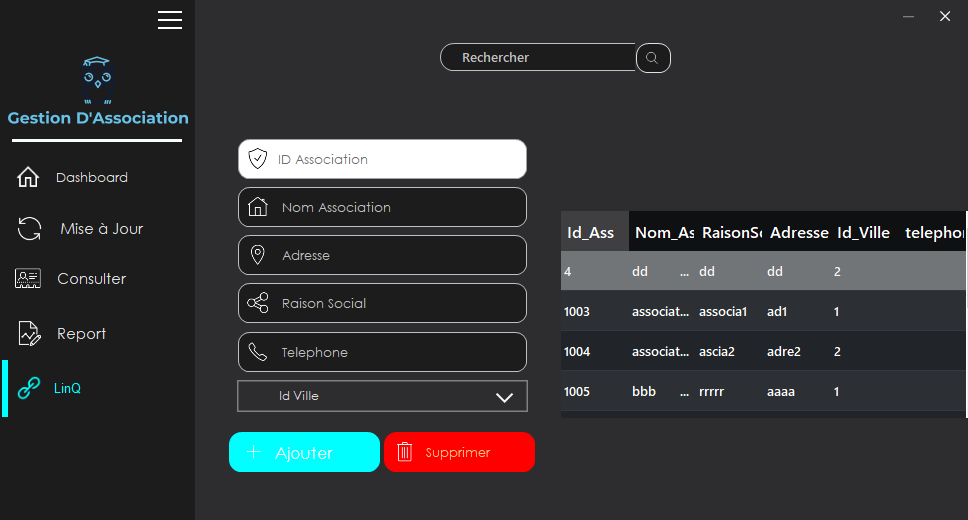Sort by the Id_Ass column header
968x520 pixels.
(594, 232)
